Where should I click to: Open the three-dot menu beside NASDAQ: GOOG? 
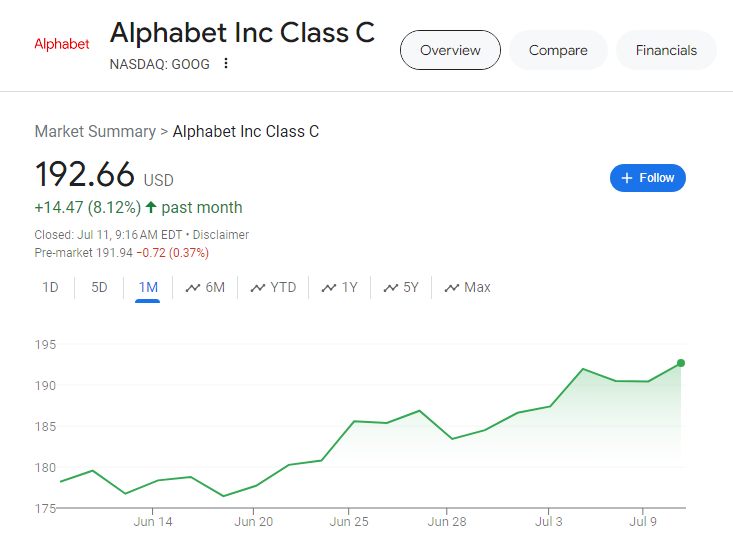(226, 63)
